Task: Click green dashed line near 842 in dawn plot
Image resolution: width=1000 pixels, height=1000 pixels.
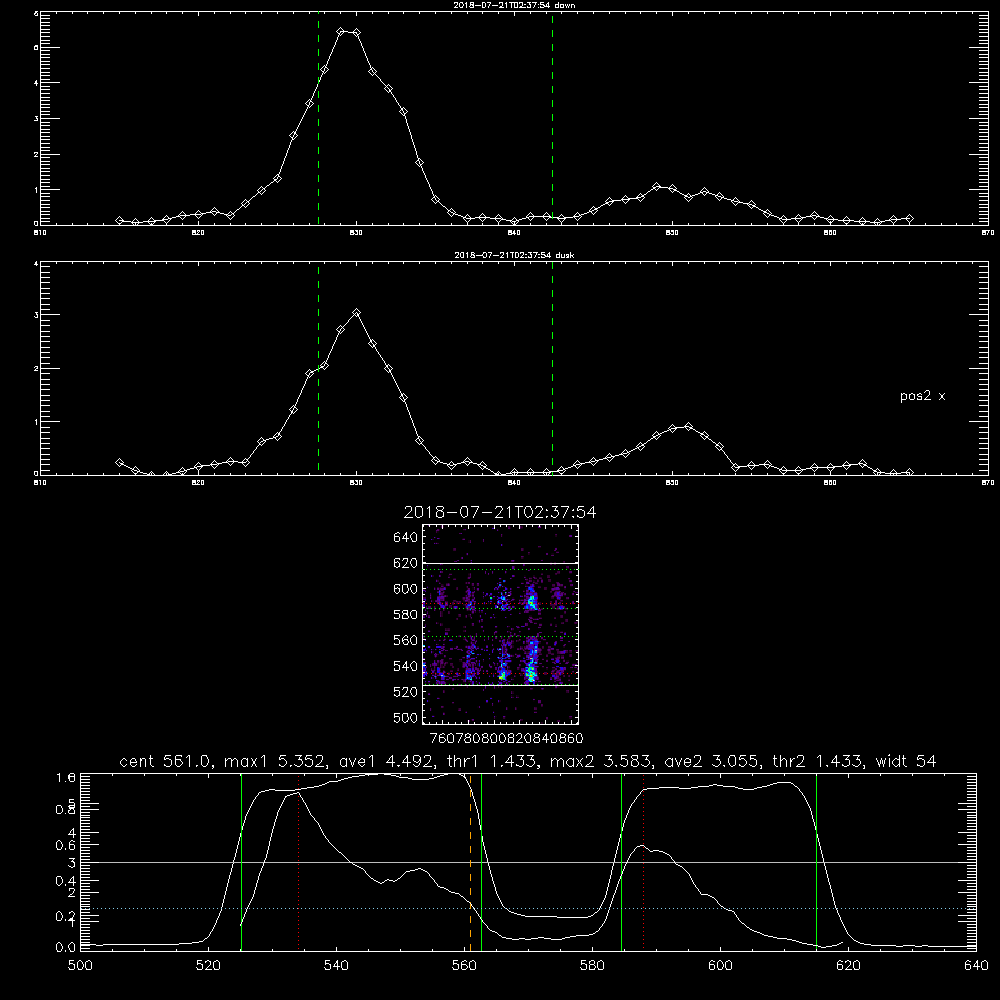Action: point(552,119)
